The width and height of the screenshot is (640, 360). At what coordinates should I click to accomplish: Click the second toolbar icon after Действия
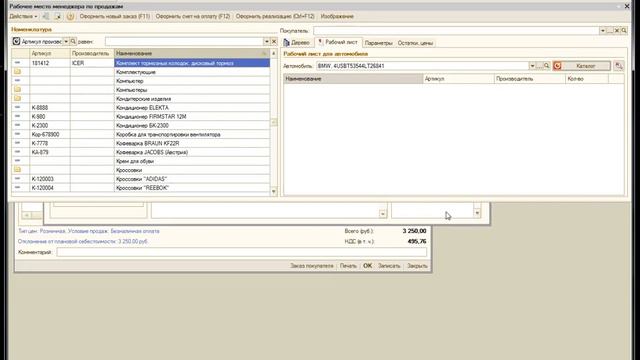tap(58, 16)
